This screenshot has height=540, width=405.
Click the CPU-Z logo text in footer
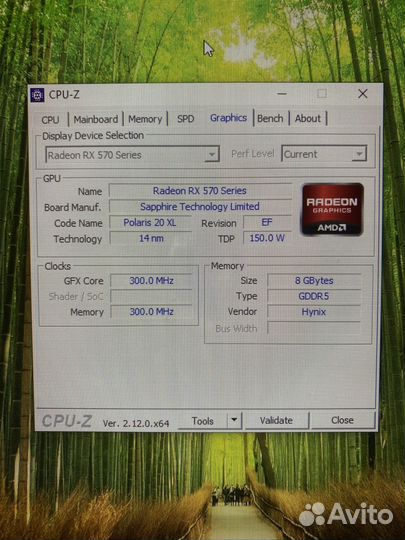(x=67, y=421)
